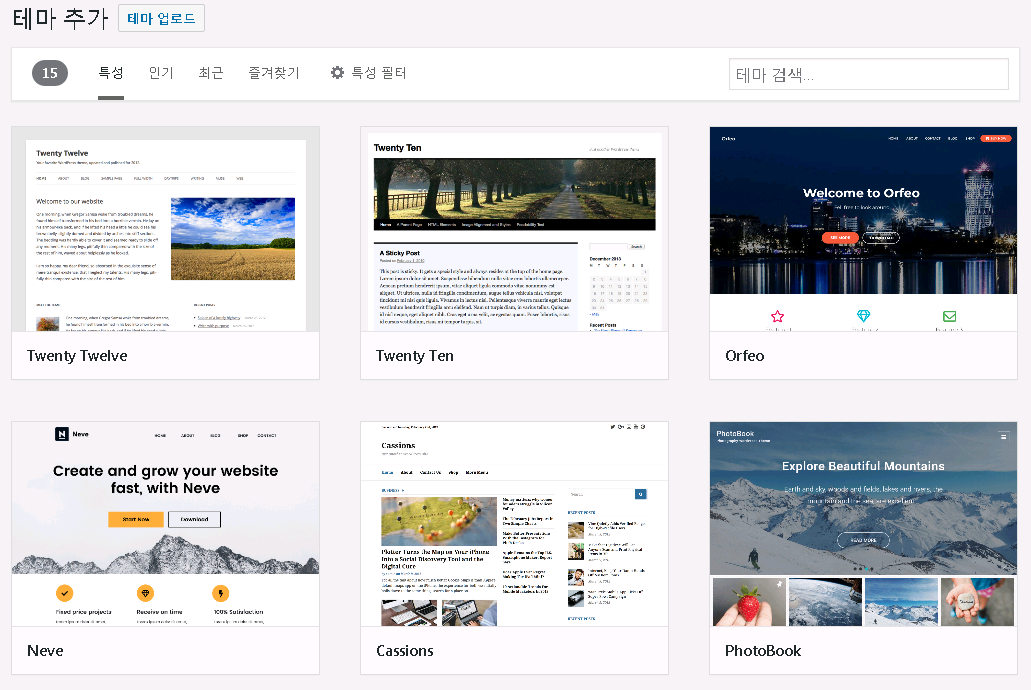Viewport: 1031px width, 690px height.
Task: Click the Twenty Twelve theme name
Action: coord(77,356)
